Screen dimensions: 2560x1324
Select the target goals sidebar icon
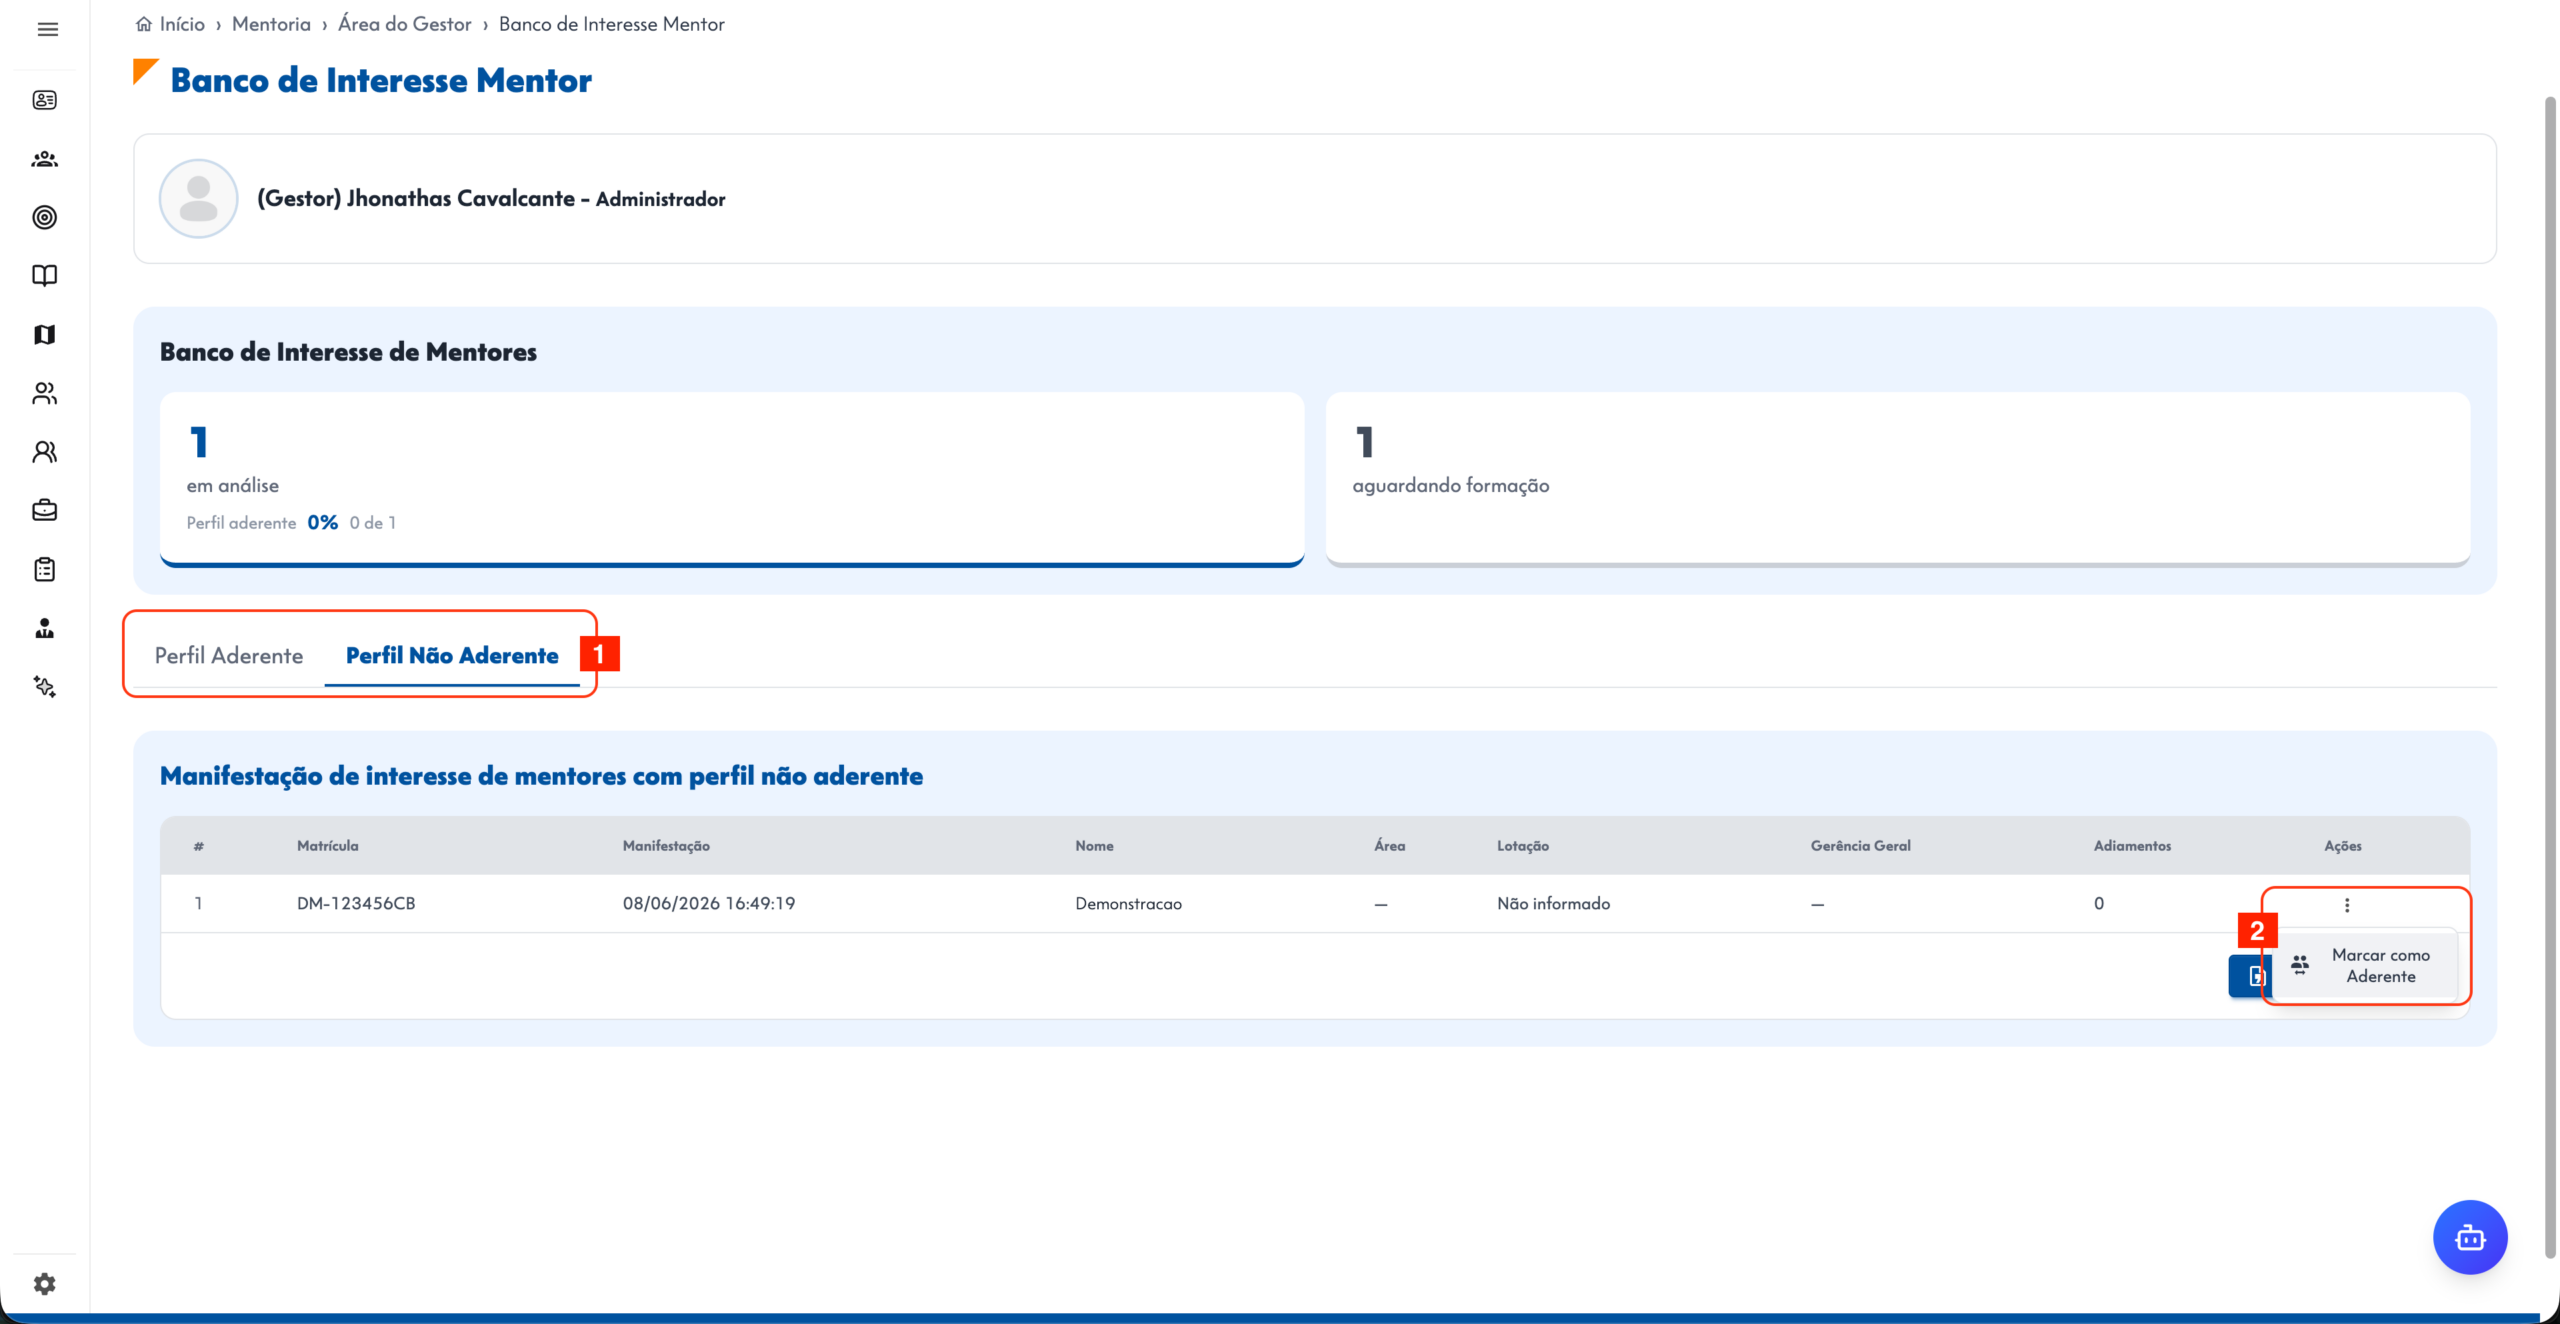45,217
